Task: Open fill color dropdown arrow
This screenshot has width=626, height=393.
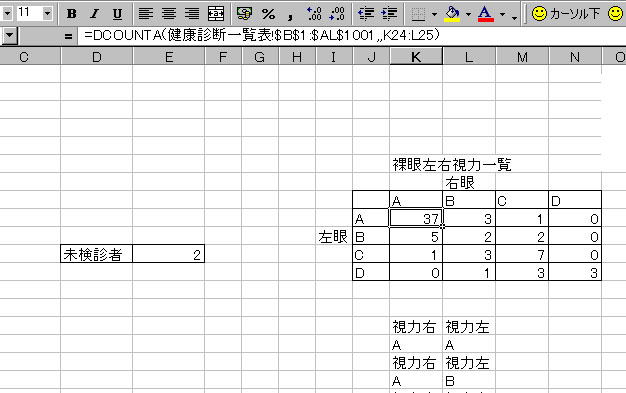Action: (468, 15)
